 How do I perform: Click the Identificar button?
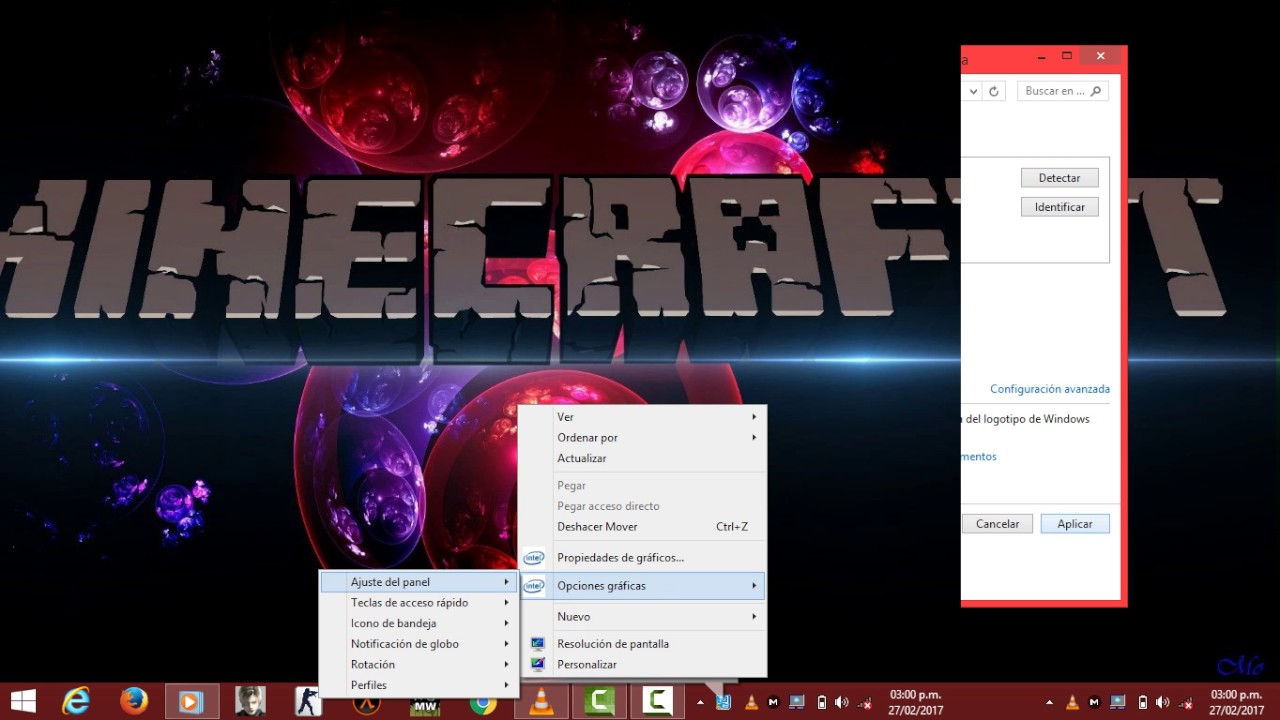[x=1060, y=207]
